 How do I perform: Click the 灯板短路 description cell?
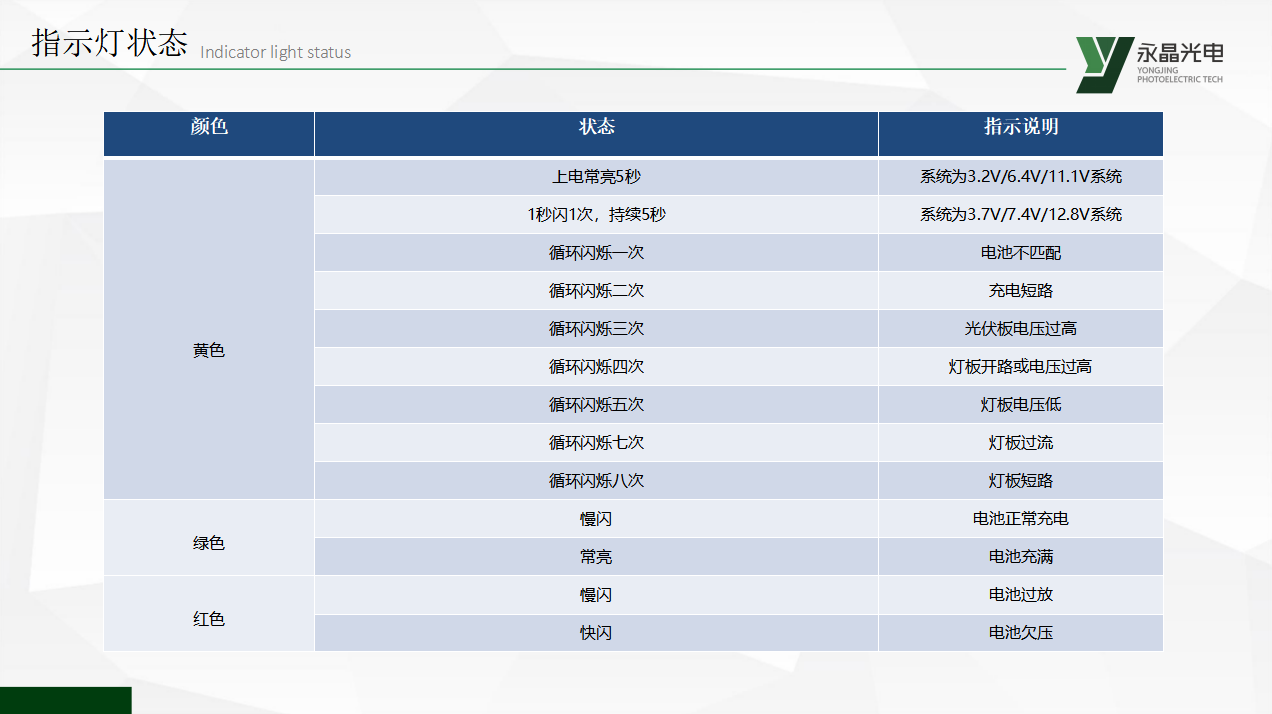pyautogui.click(x=1021, y=481)
